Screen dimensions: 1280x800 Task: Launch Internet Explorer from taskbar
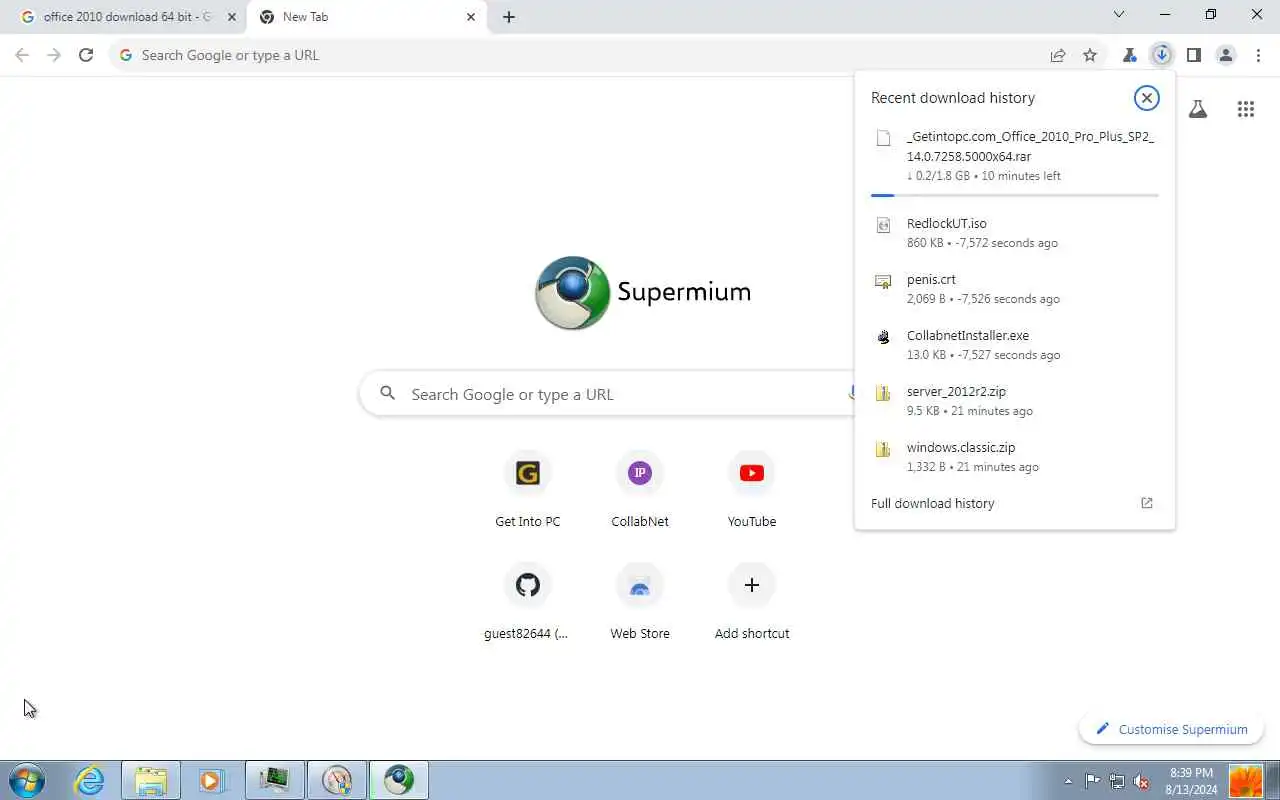(90, 780)
